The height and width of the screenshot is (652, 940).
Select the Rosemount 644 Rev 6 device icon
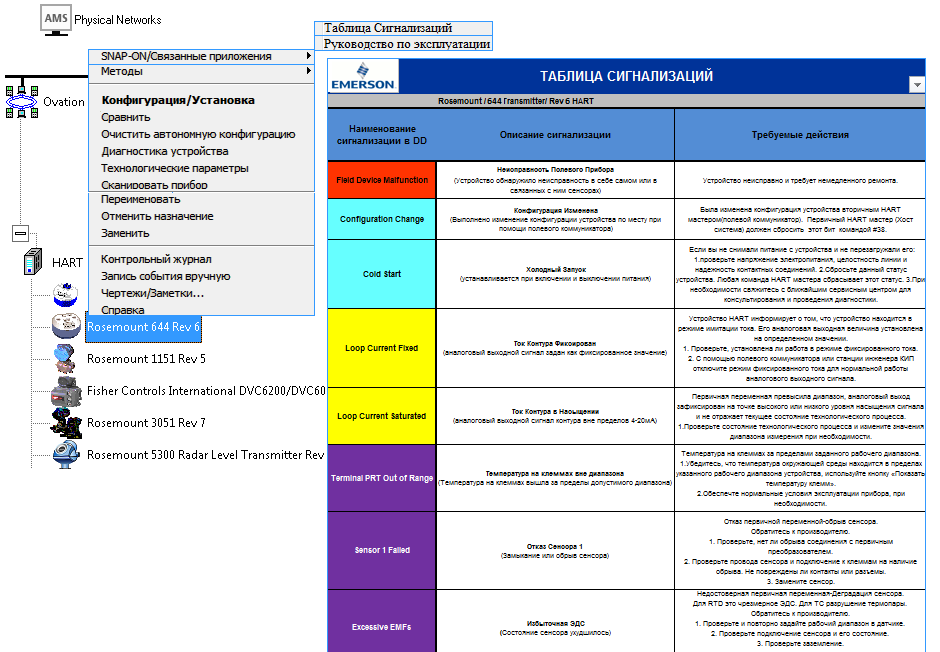66,327
